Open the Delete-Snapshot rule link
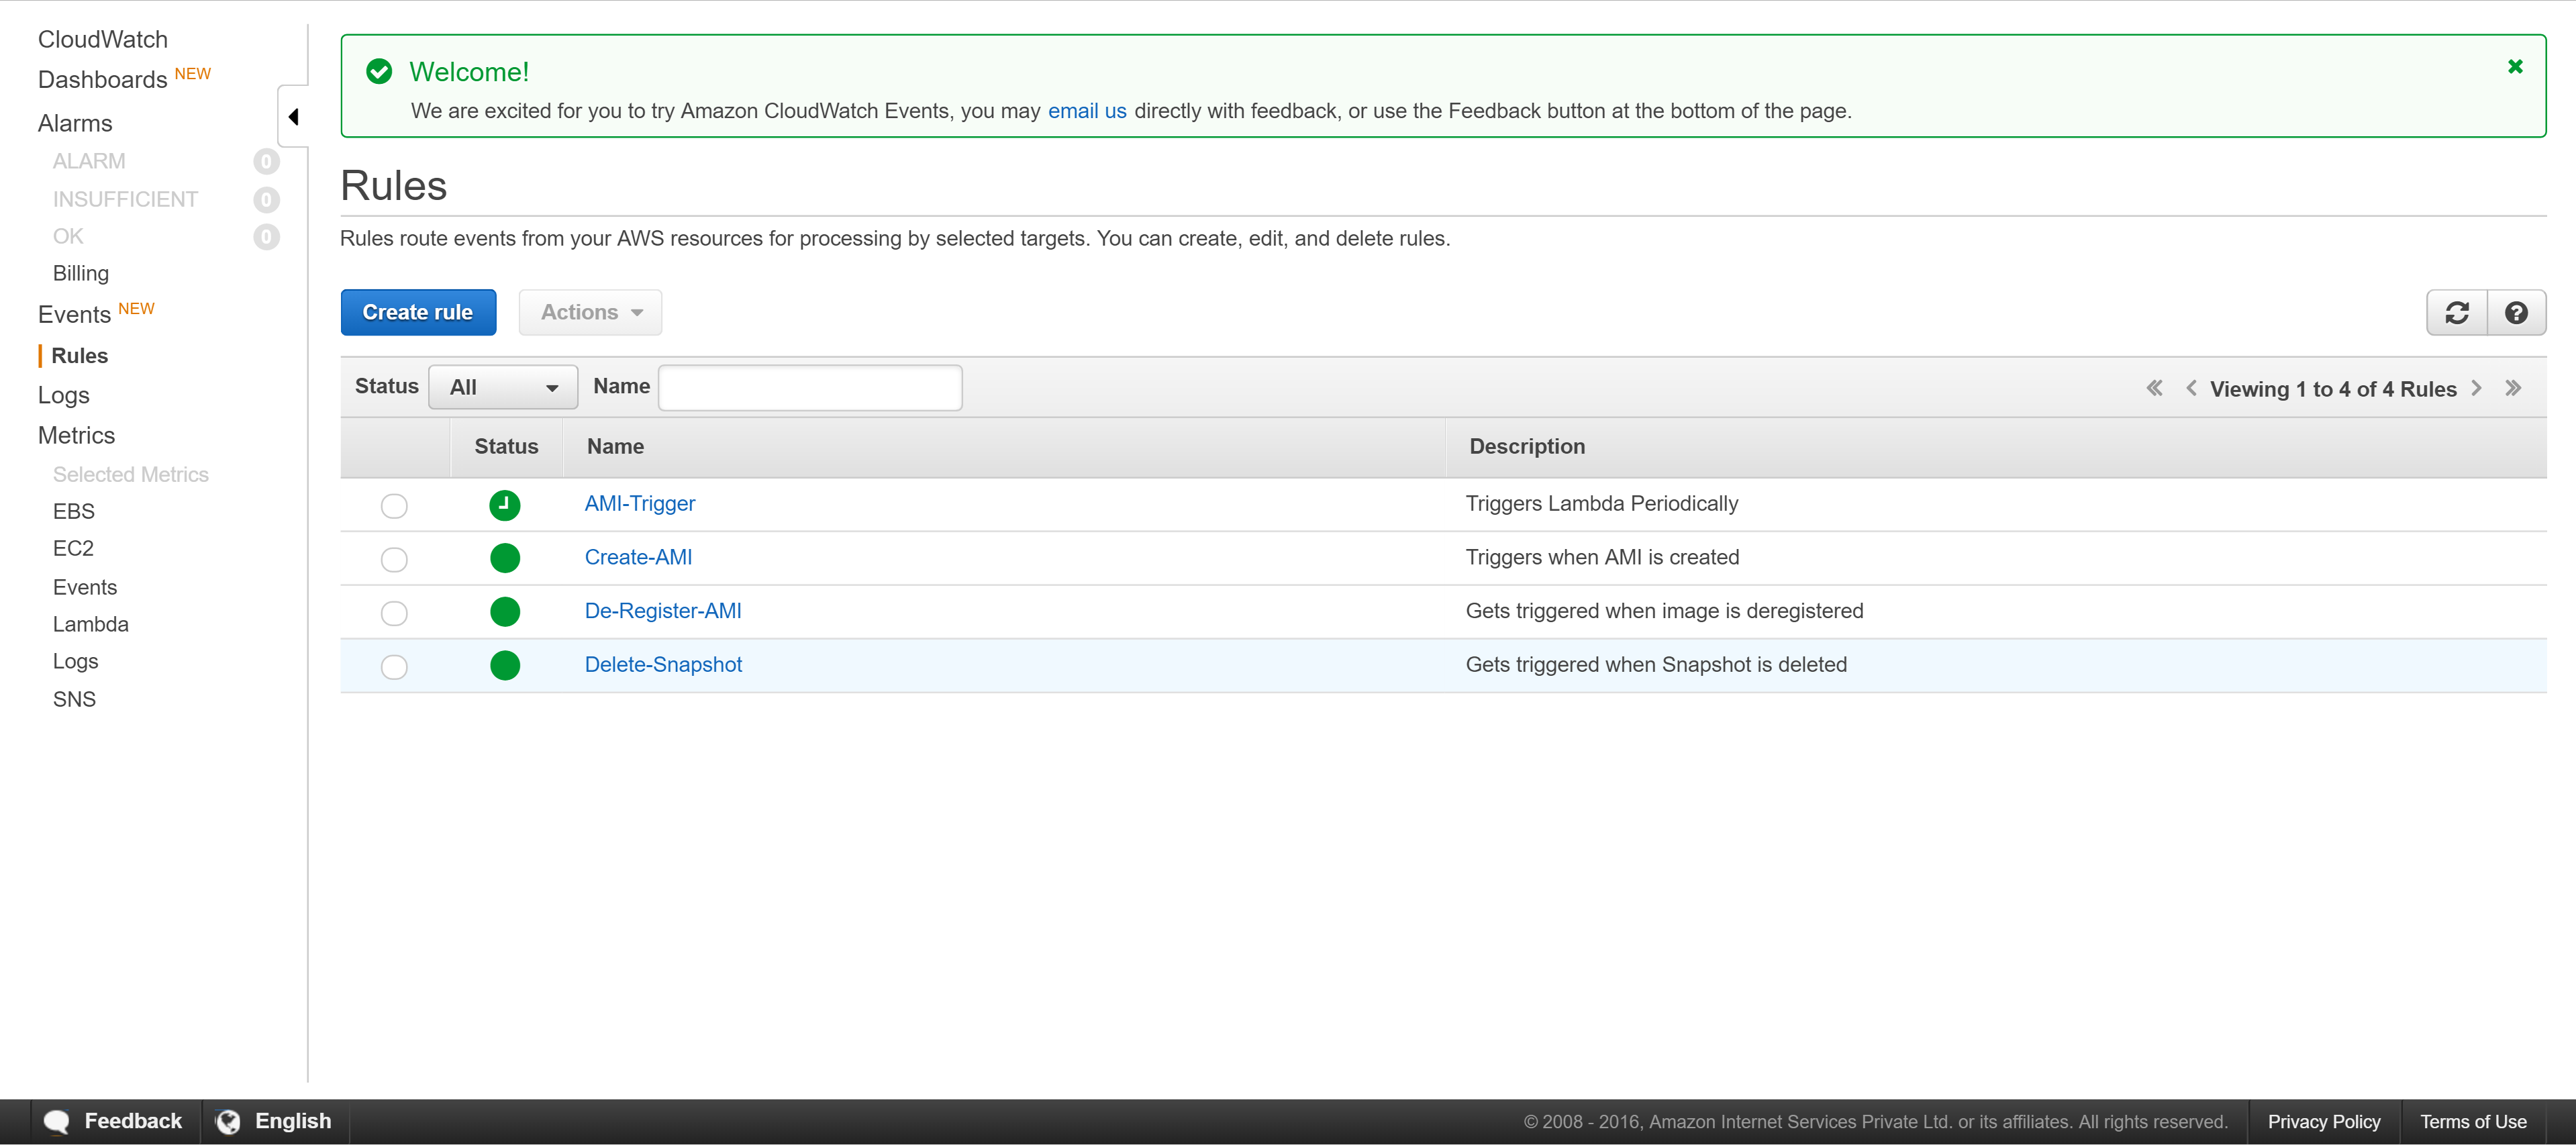 pyautogui.click(x=663, y=665)
